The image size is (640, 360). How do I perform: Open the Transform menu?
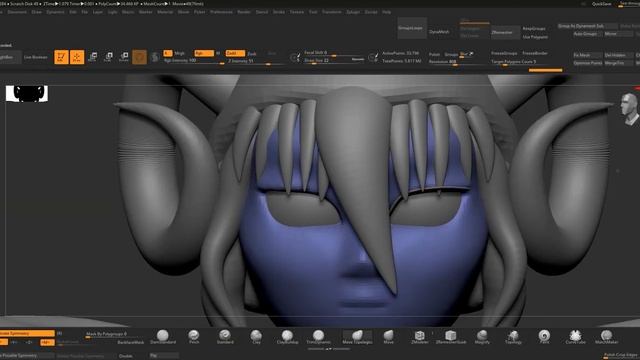click(331, 12)
